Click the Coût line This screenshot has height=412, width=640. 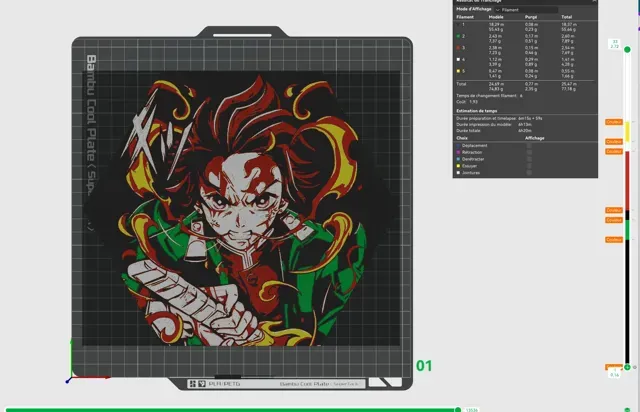click(x=467, y=102)
